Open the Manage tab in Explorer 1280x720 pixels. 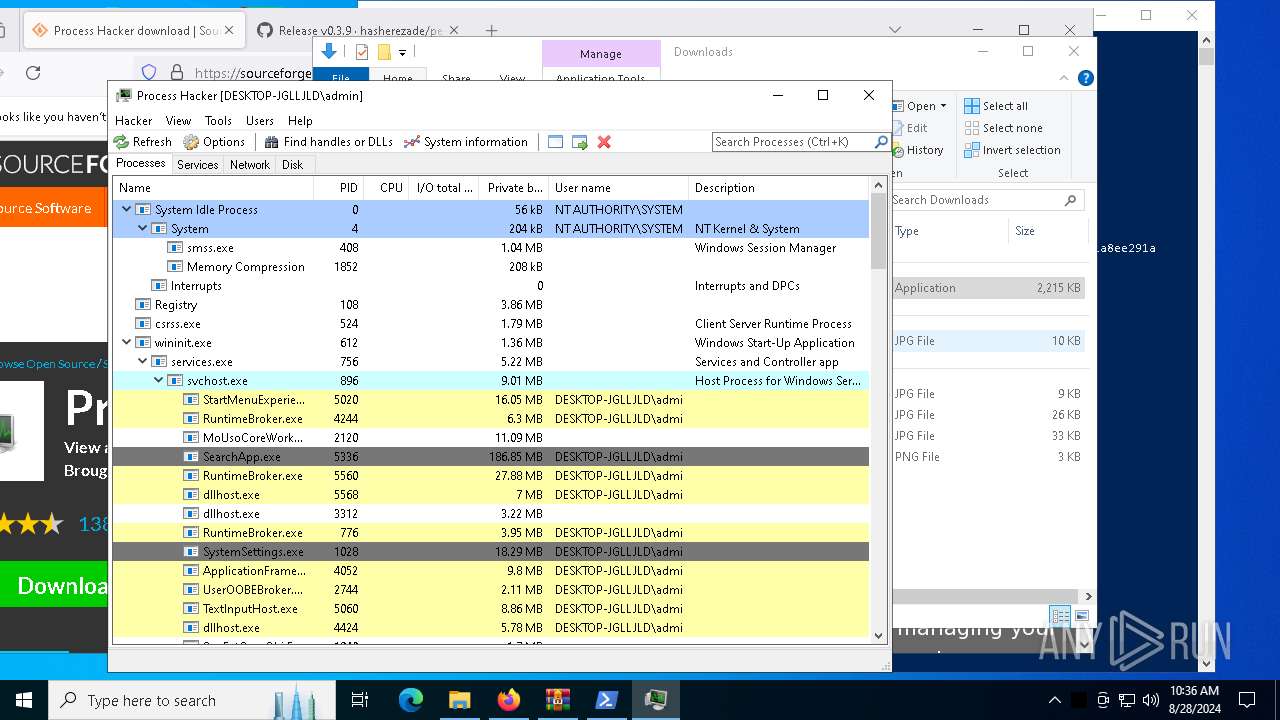pos(600,54)
